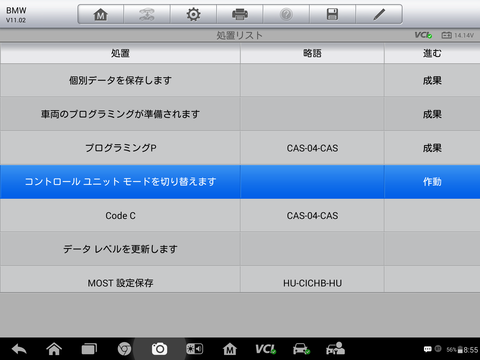The image size is (480, 360).
Task: Go to Android home screen
Action: [54, 349]
